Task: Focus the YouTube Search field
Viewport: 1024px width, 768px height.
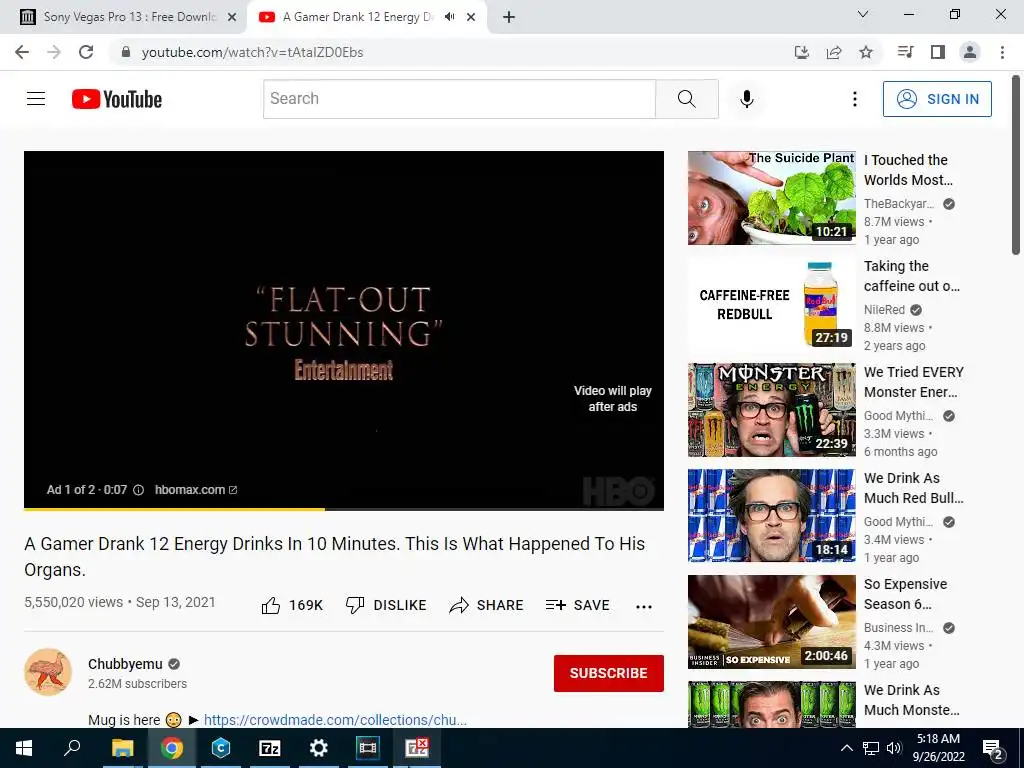Action: pyautogui.click(x=459, y=99)
